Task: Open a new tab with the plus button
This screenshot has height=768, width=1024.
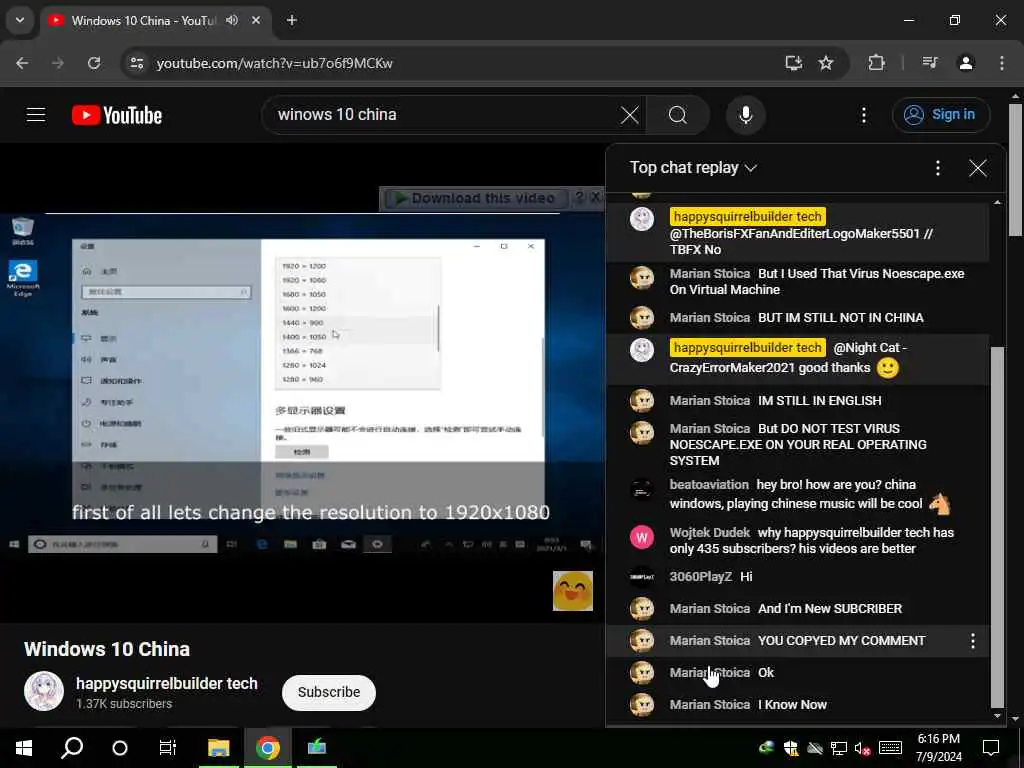Action: (292, 20)
